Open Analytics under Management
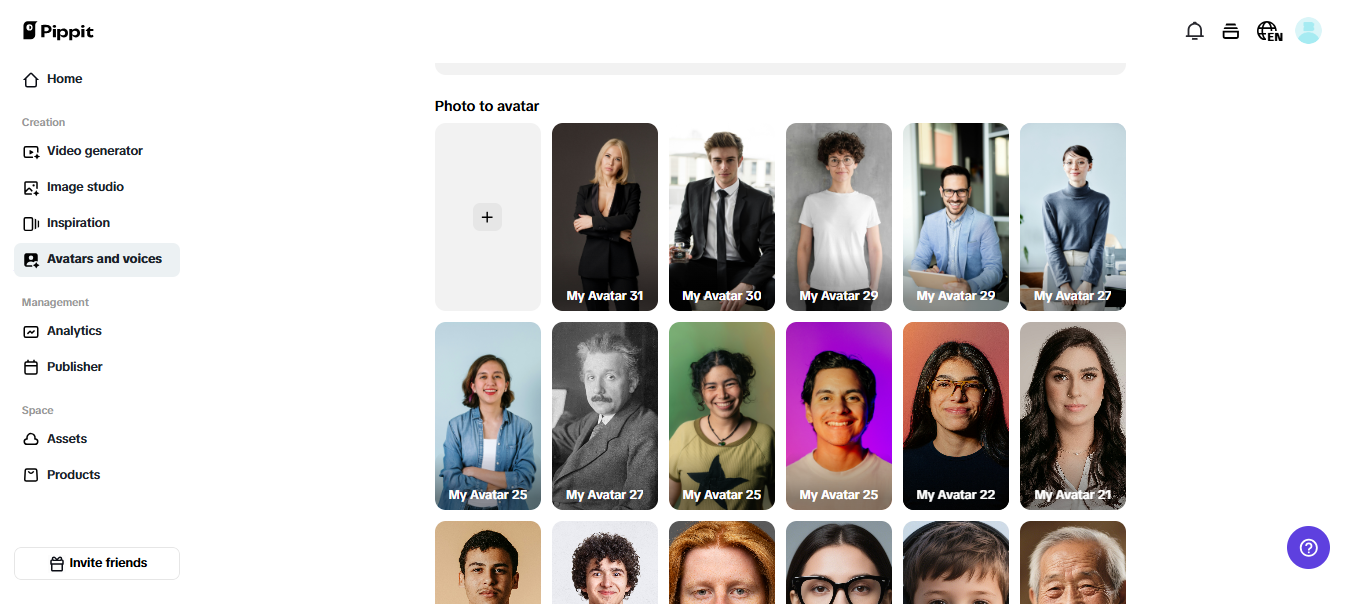The width and height of the screenshot is (1365, 604). click(x=74, y=331)
